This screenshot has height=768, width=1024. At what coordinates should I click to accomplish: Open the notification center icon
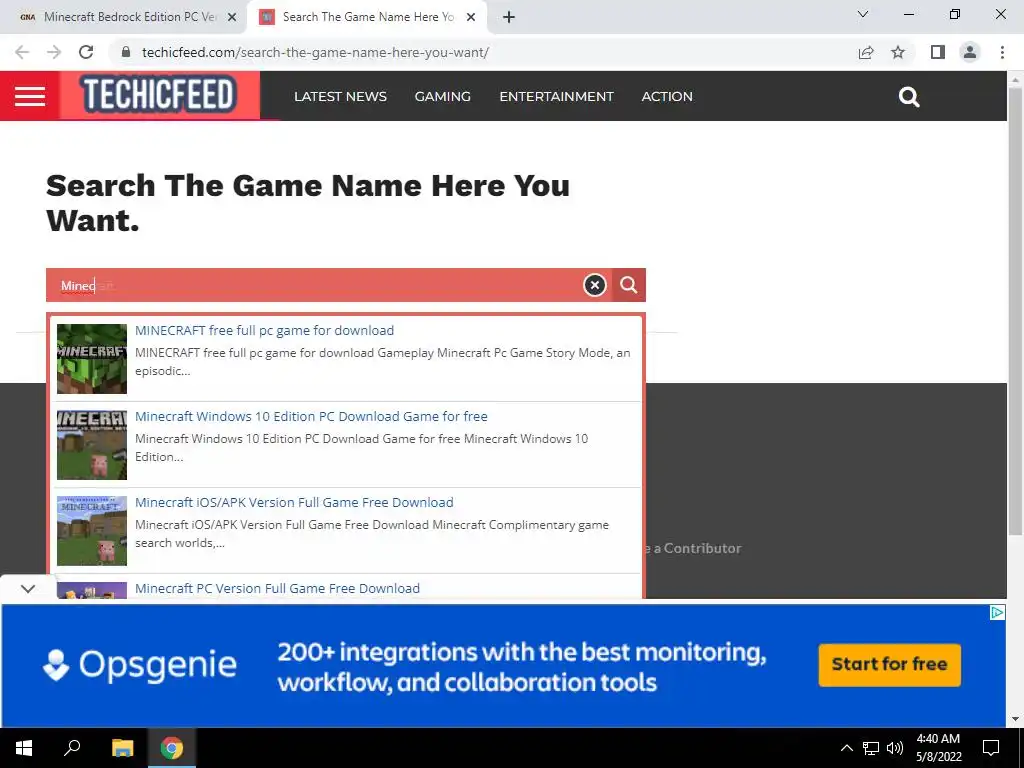991,748
